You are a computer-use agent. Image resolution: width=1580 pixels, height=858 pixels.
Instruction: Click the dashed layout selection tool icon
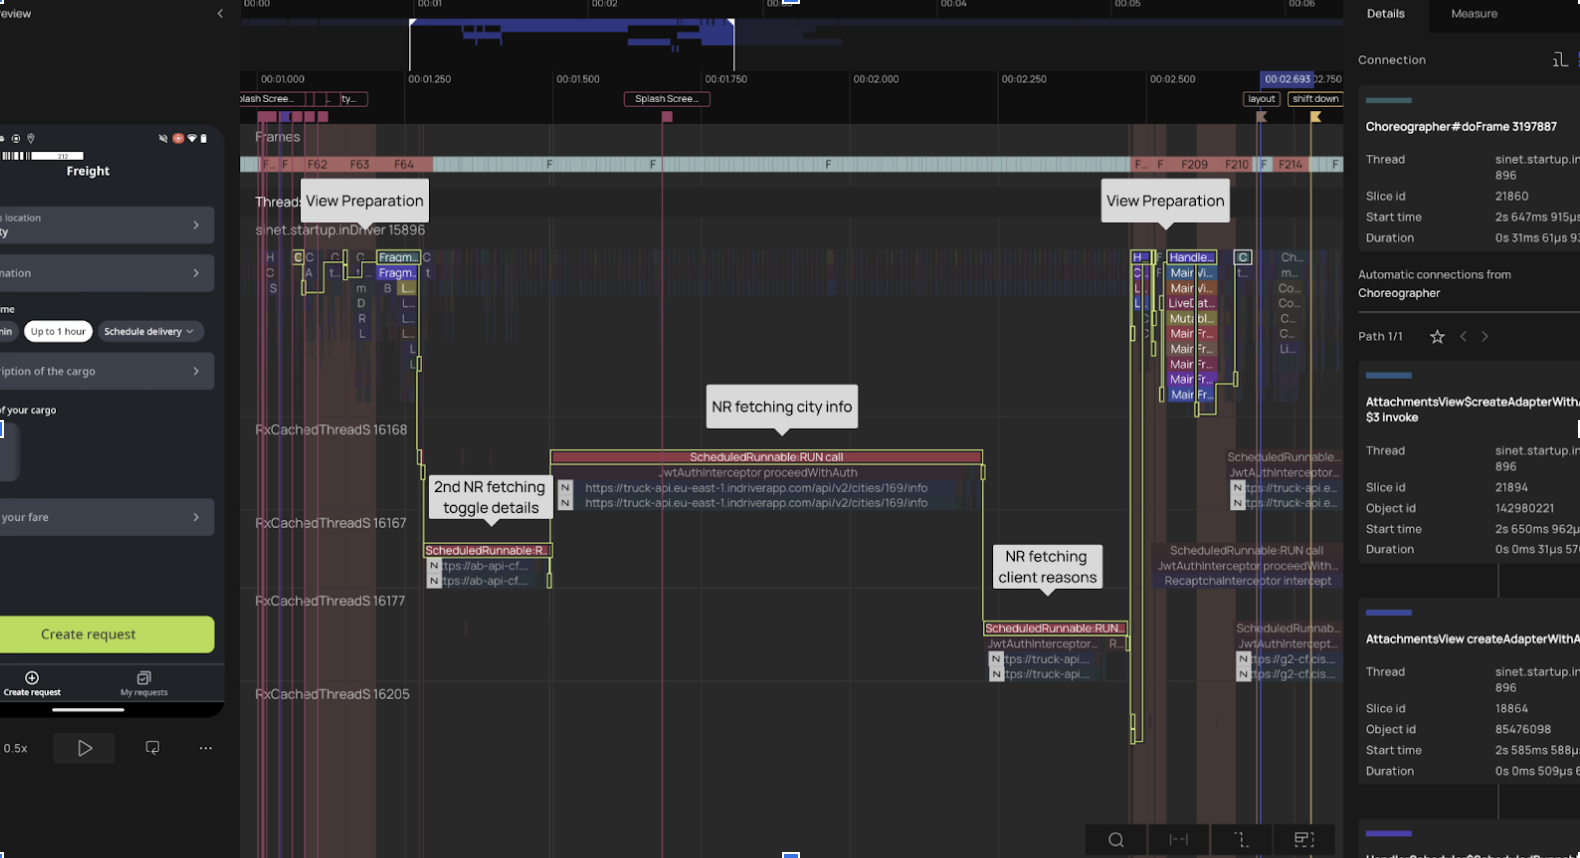[1304, 840]
